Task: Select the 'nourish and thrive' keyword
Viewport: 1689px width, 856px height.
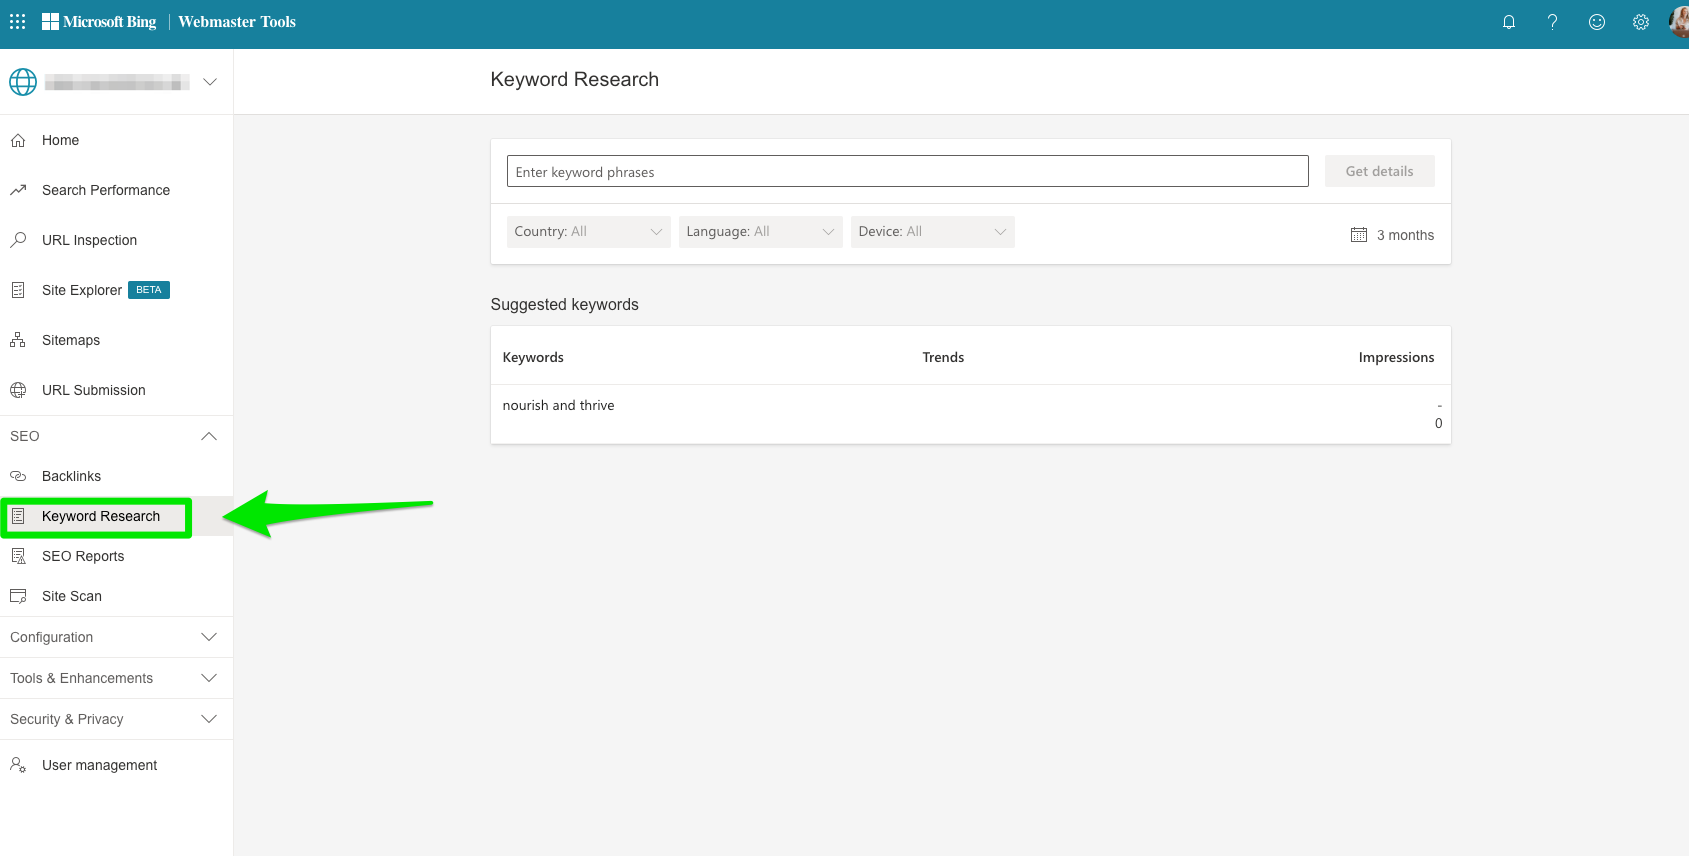Action: (x=558, y=405)
